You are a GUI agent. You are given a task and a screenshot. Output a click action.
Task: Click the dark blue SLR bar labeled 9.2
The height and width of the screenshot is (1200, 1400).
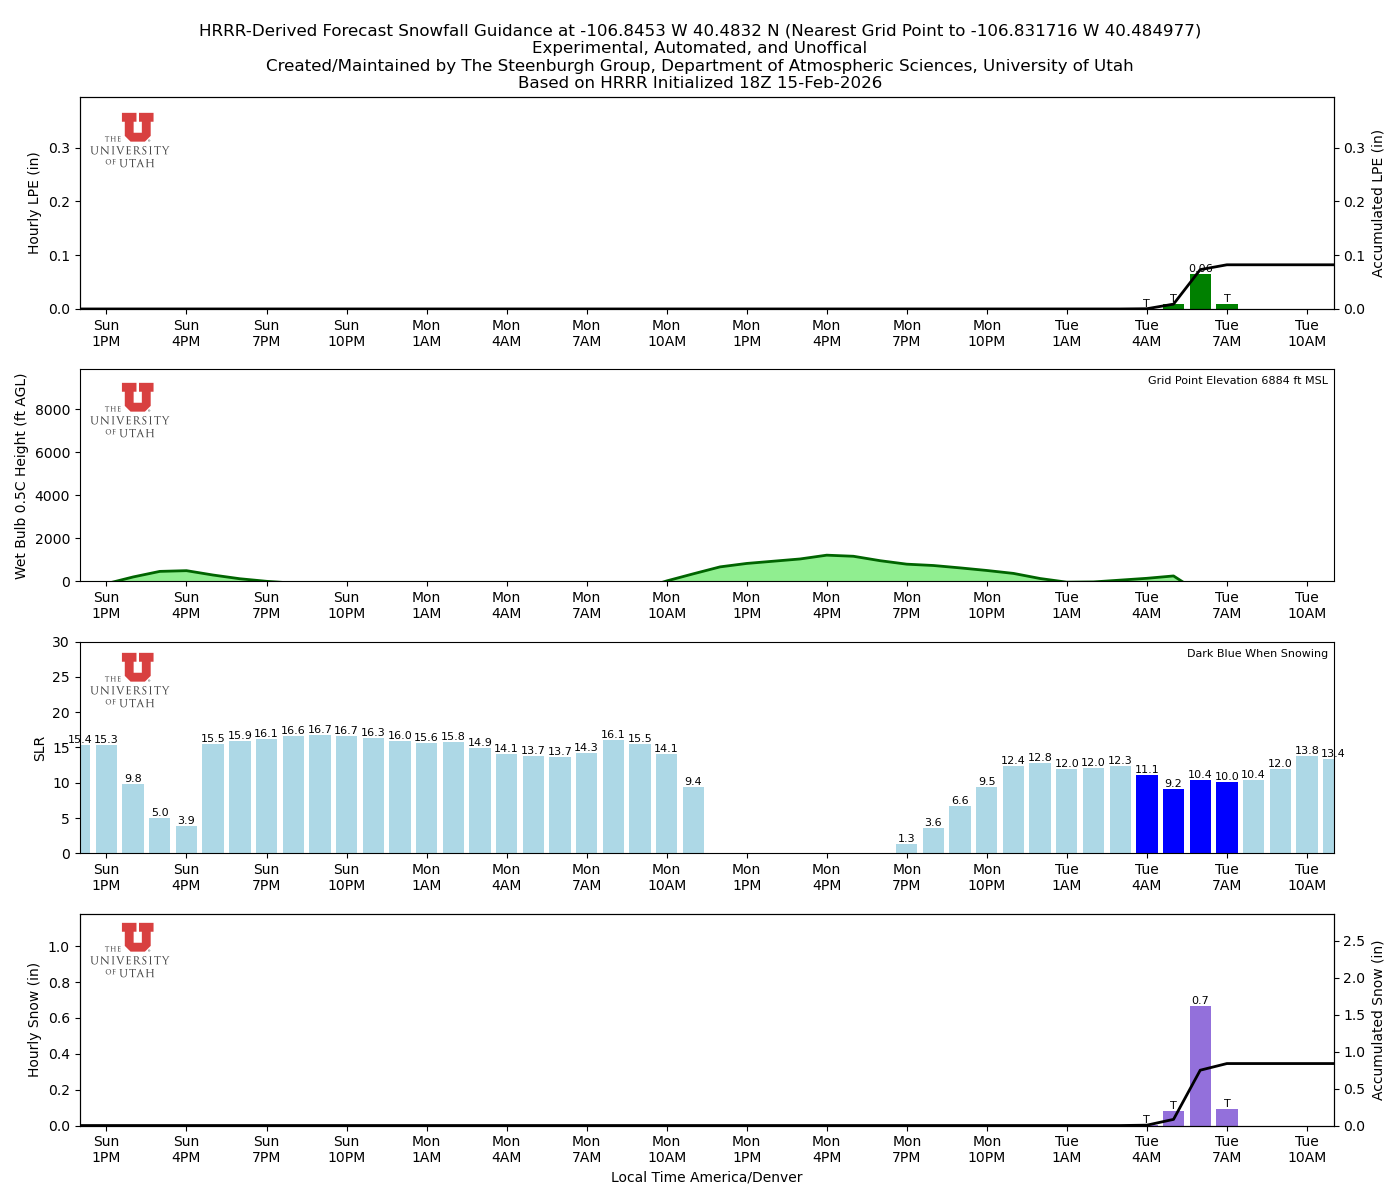[1174, 820]
